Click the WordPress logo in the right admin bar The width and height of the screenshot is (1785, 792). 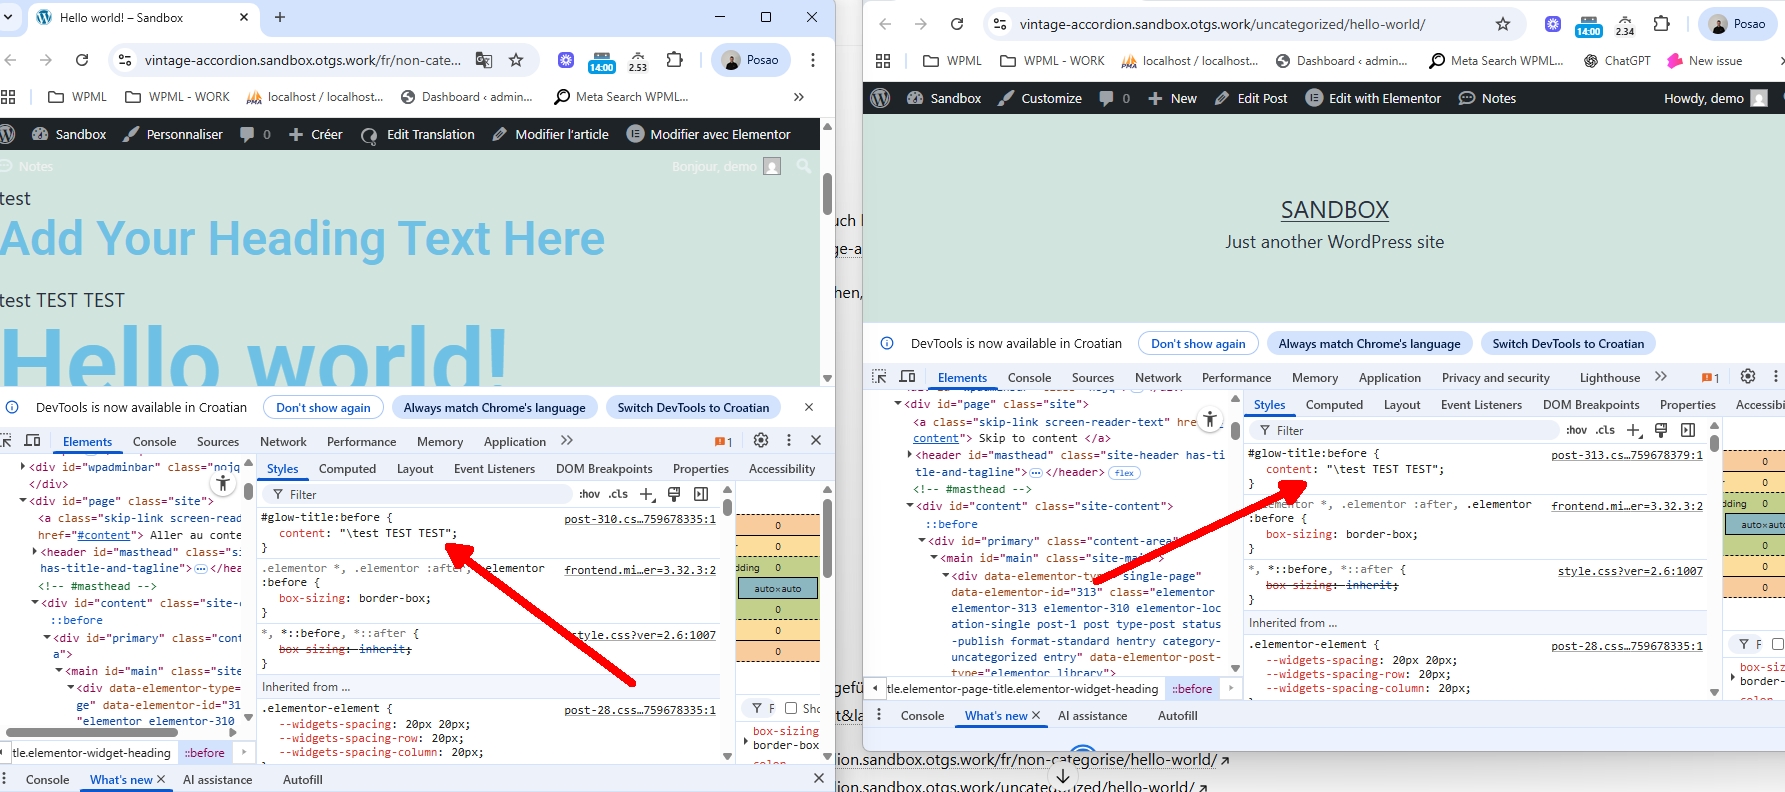click(x=880, y=98)
